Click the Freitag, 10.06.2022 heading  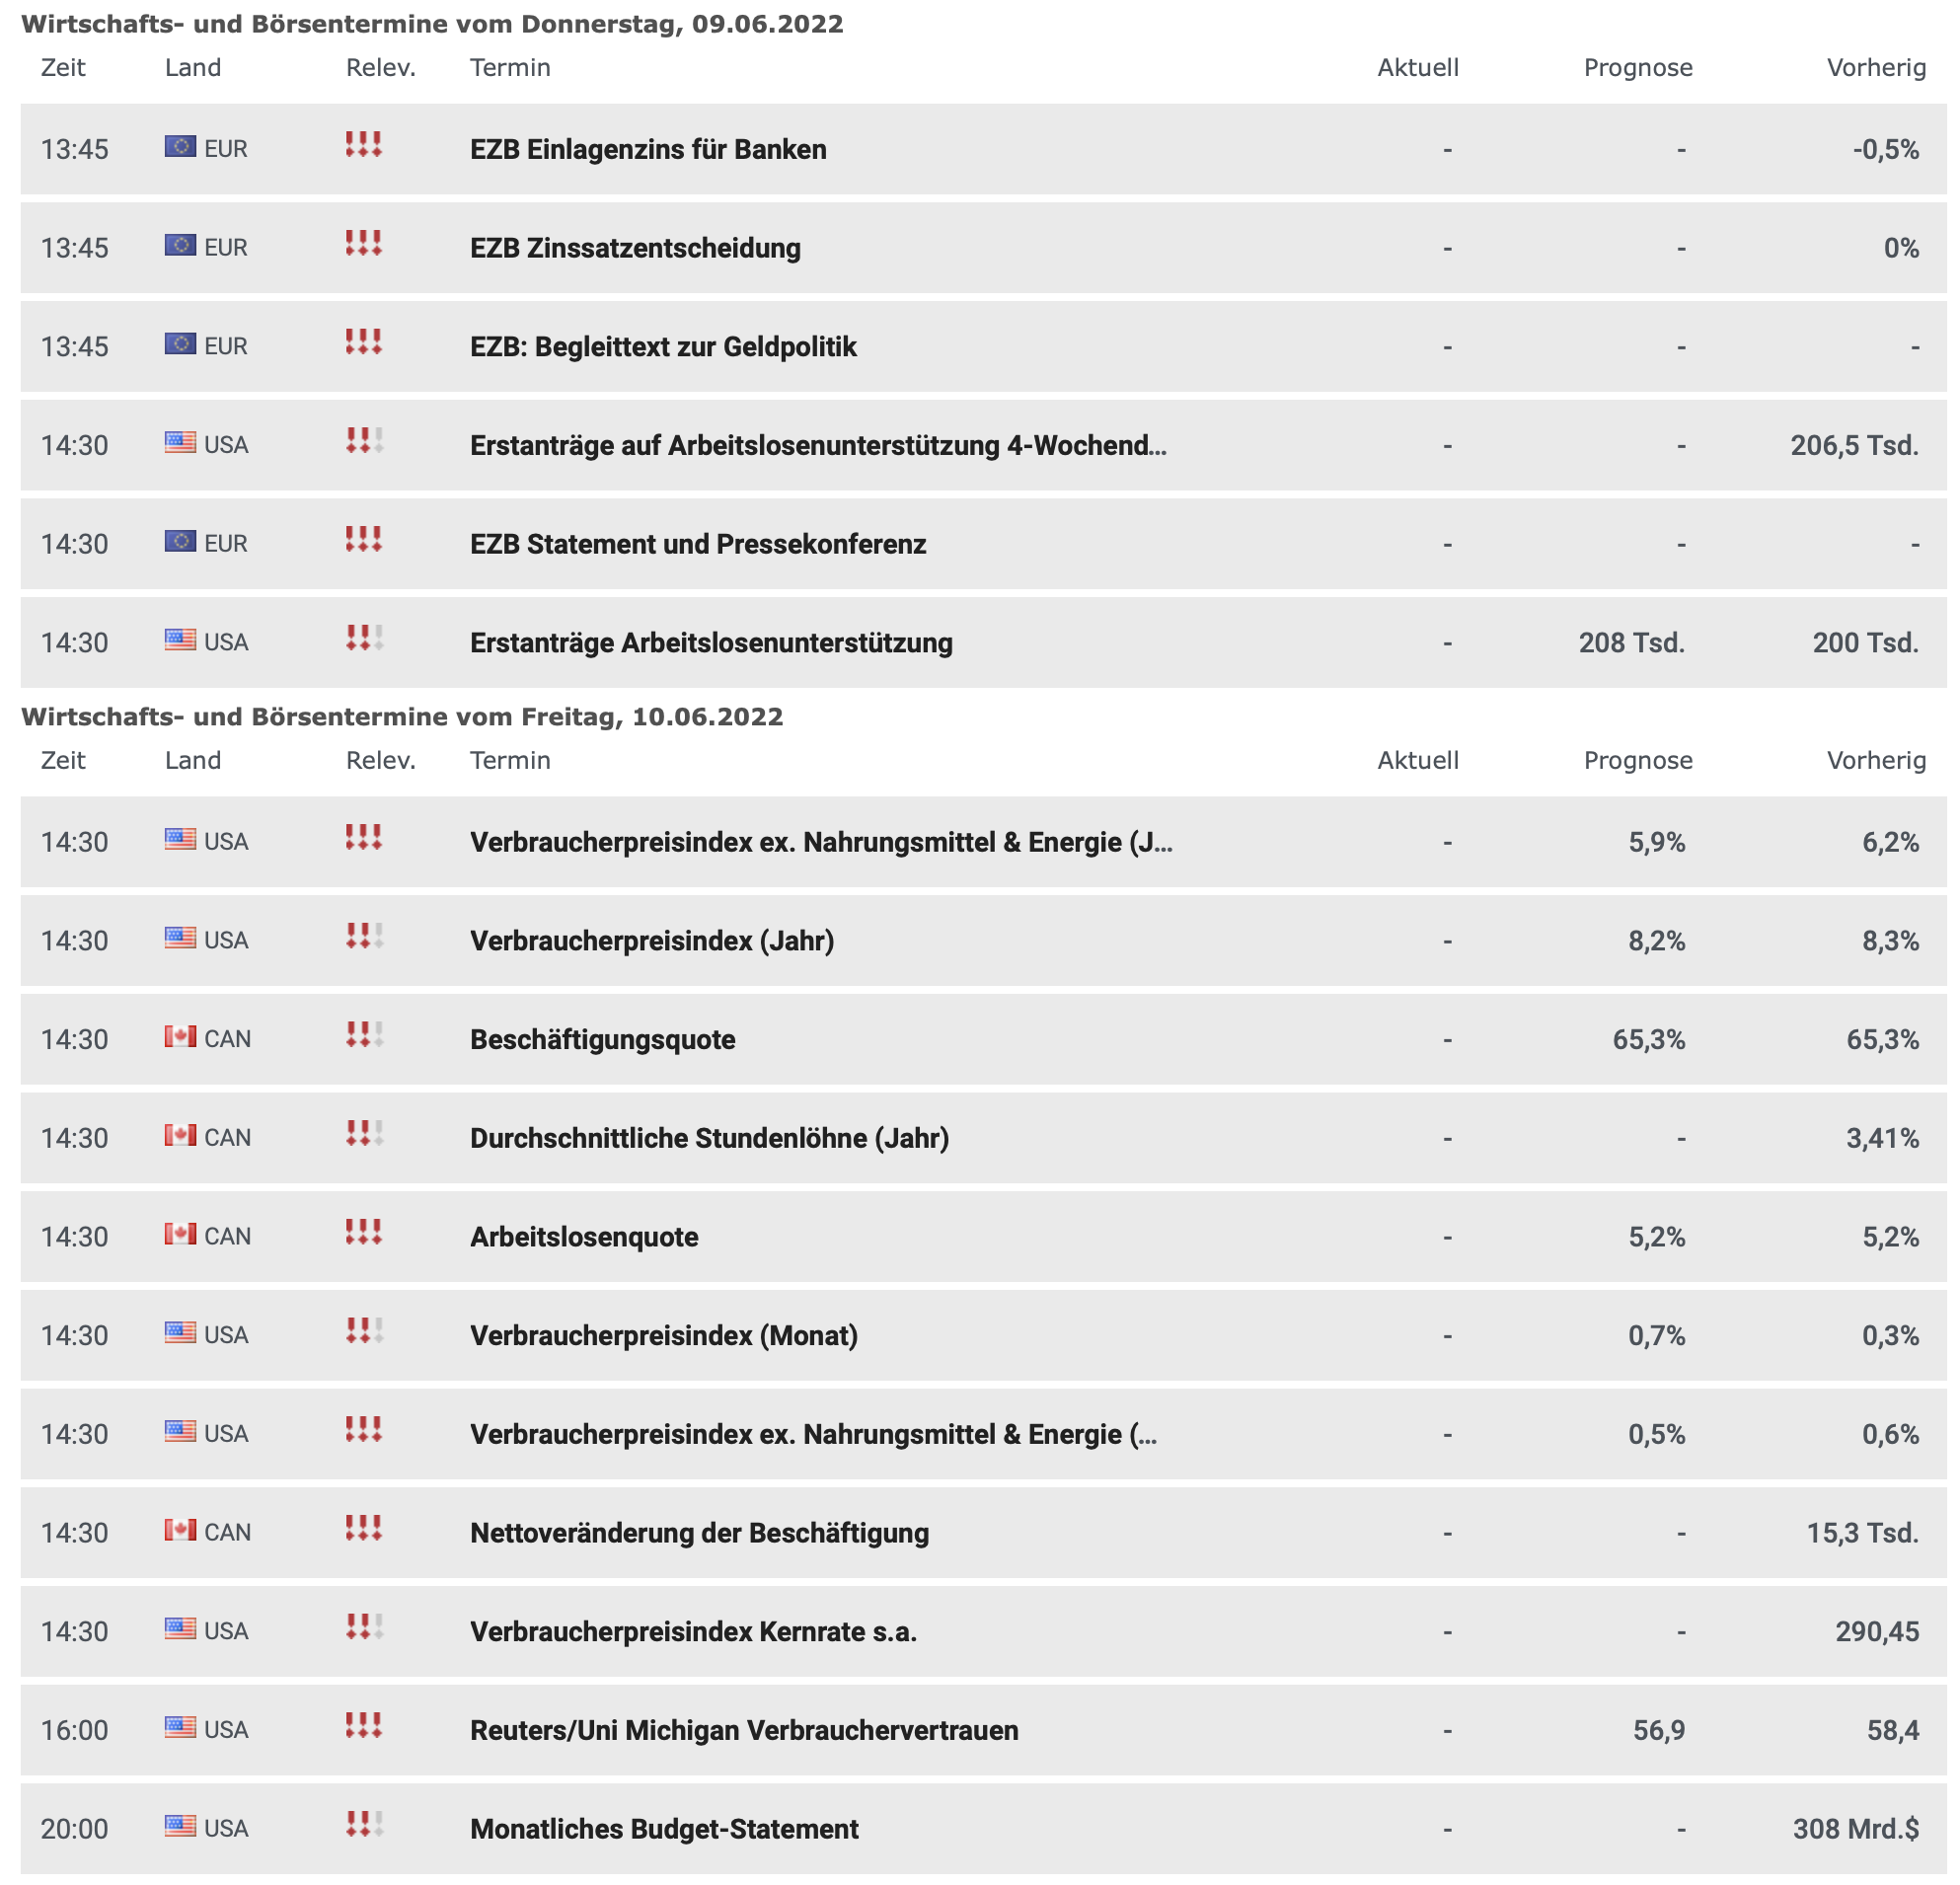point(402,717)
